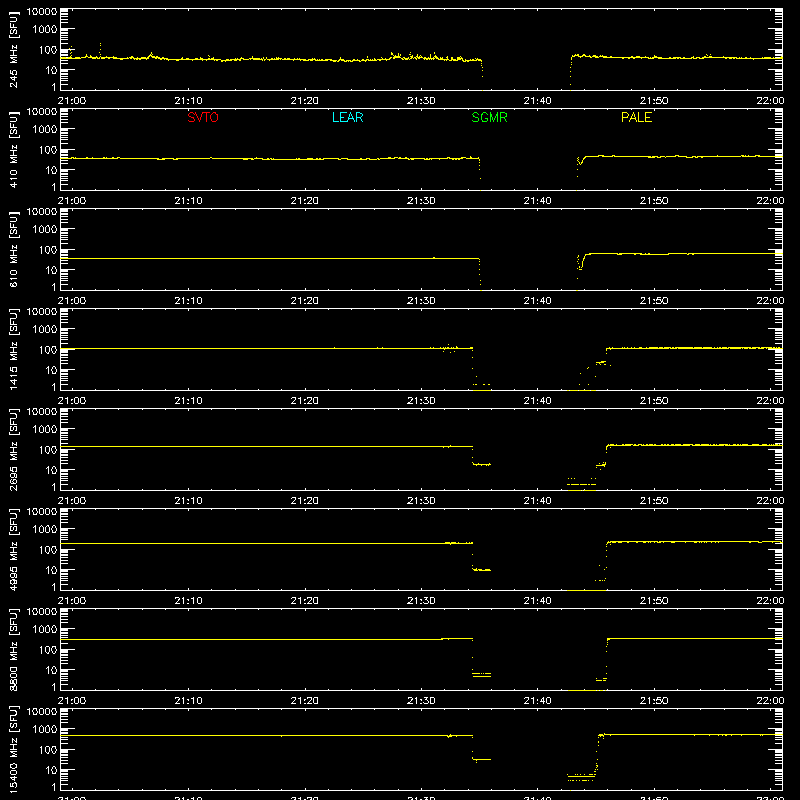Select the 410 MHz [SFU] axis label

click(14, 149)
